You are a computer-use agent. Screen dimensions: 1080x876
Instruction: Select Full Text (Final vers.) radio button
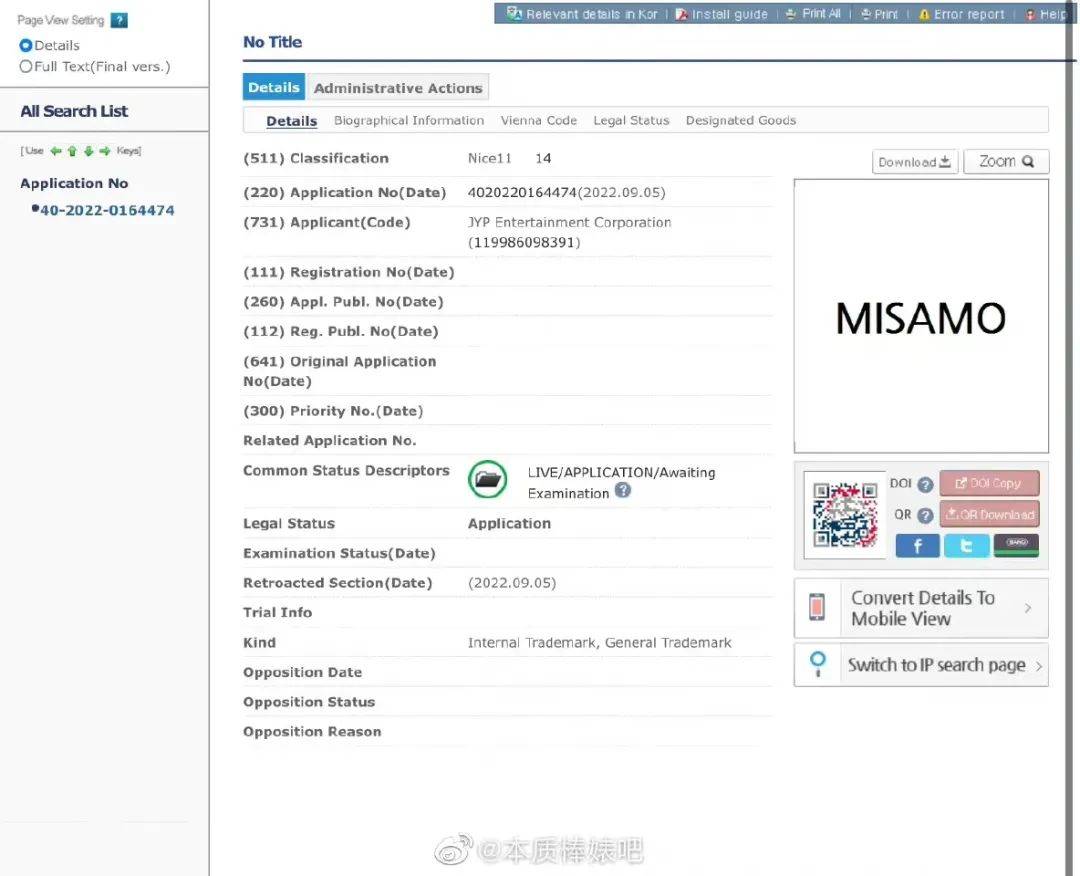pos(26,67)
